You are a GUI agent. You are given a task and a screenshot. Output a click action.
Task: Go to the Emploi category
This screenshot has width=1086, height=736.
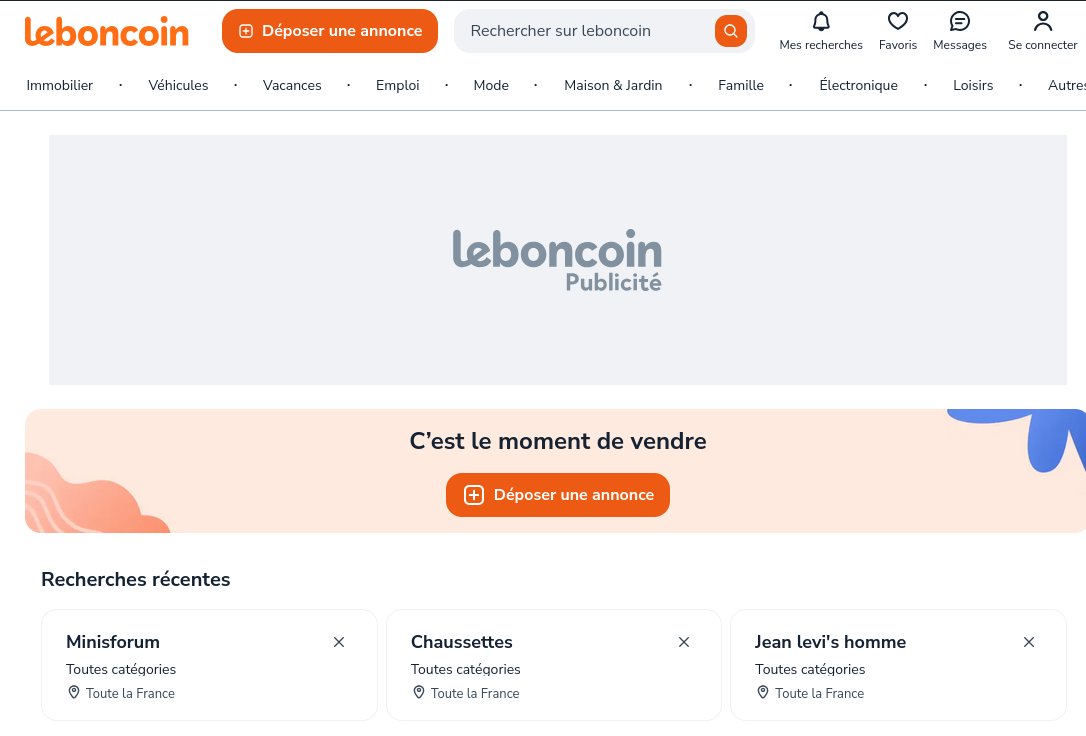click(398, 85)
